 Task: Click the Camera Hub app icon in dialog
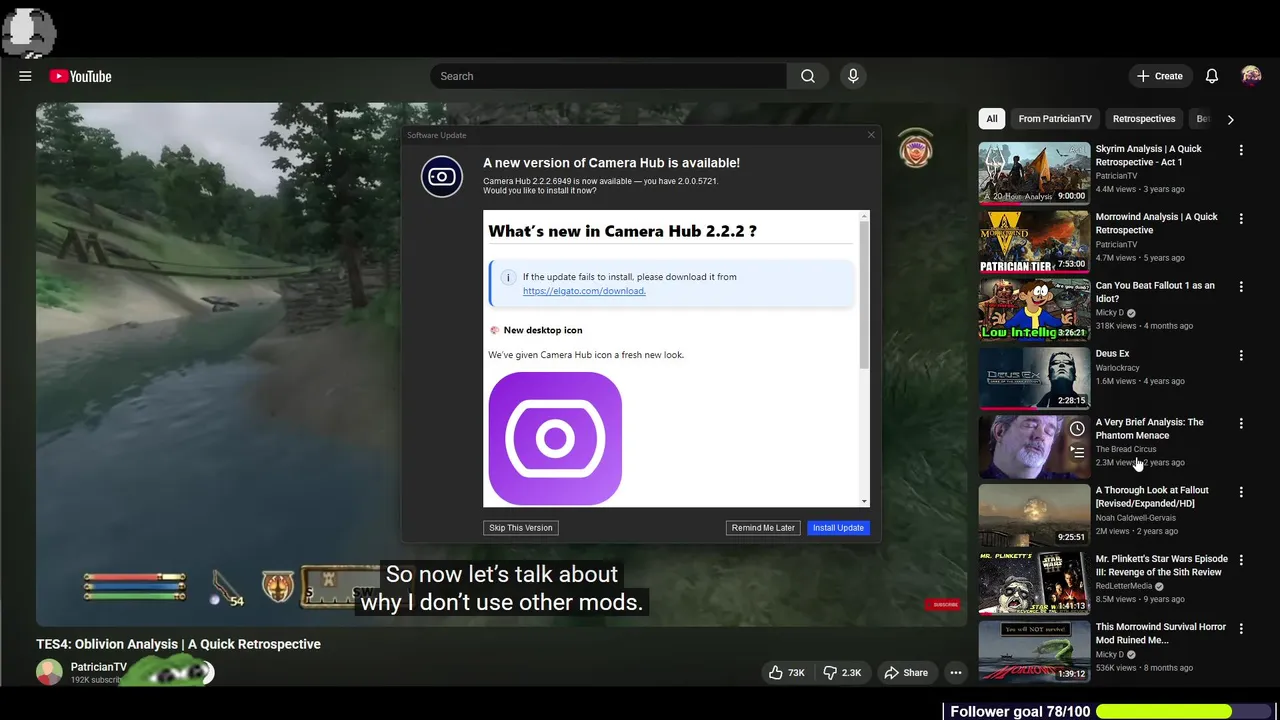click(x=442, y=177)
